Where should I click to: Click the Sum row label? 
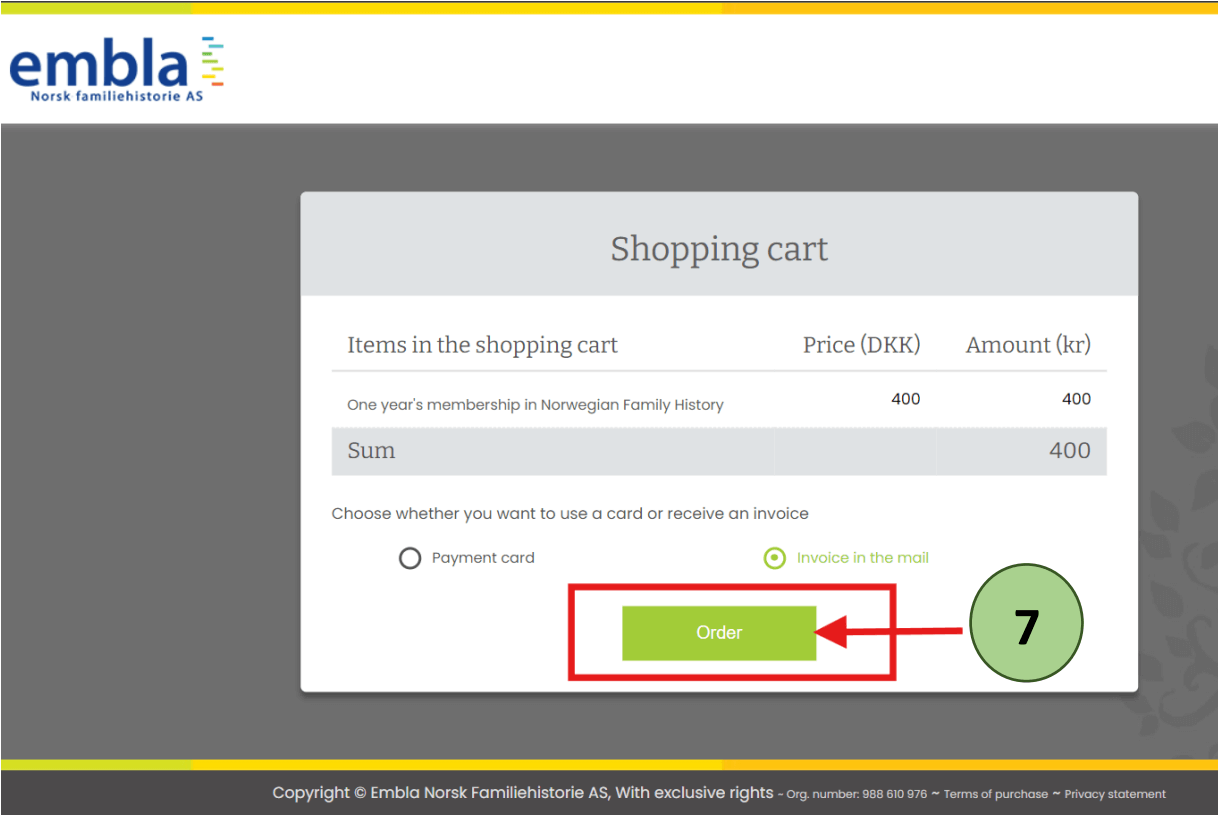coord(371,451)
